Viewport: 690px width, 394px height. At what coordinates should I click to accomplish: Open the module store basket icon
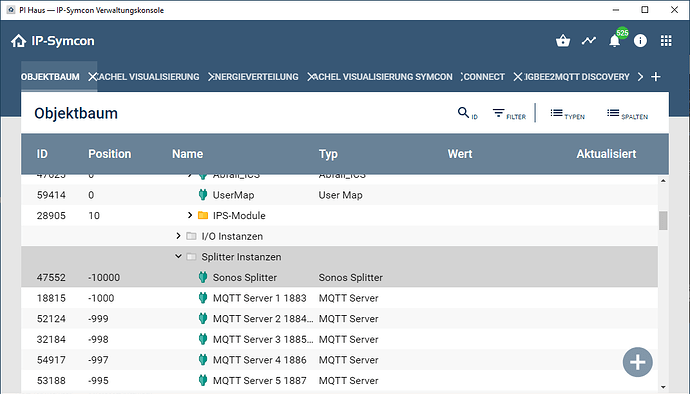click(x=563, y=41)
